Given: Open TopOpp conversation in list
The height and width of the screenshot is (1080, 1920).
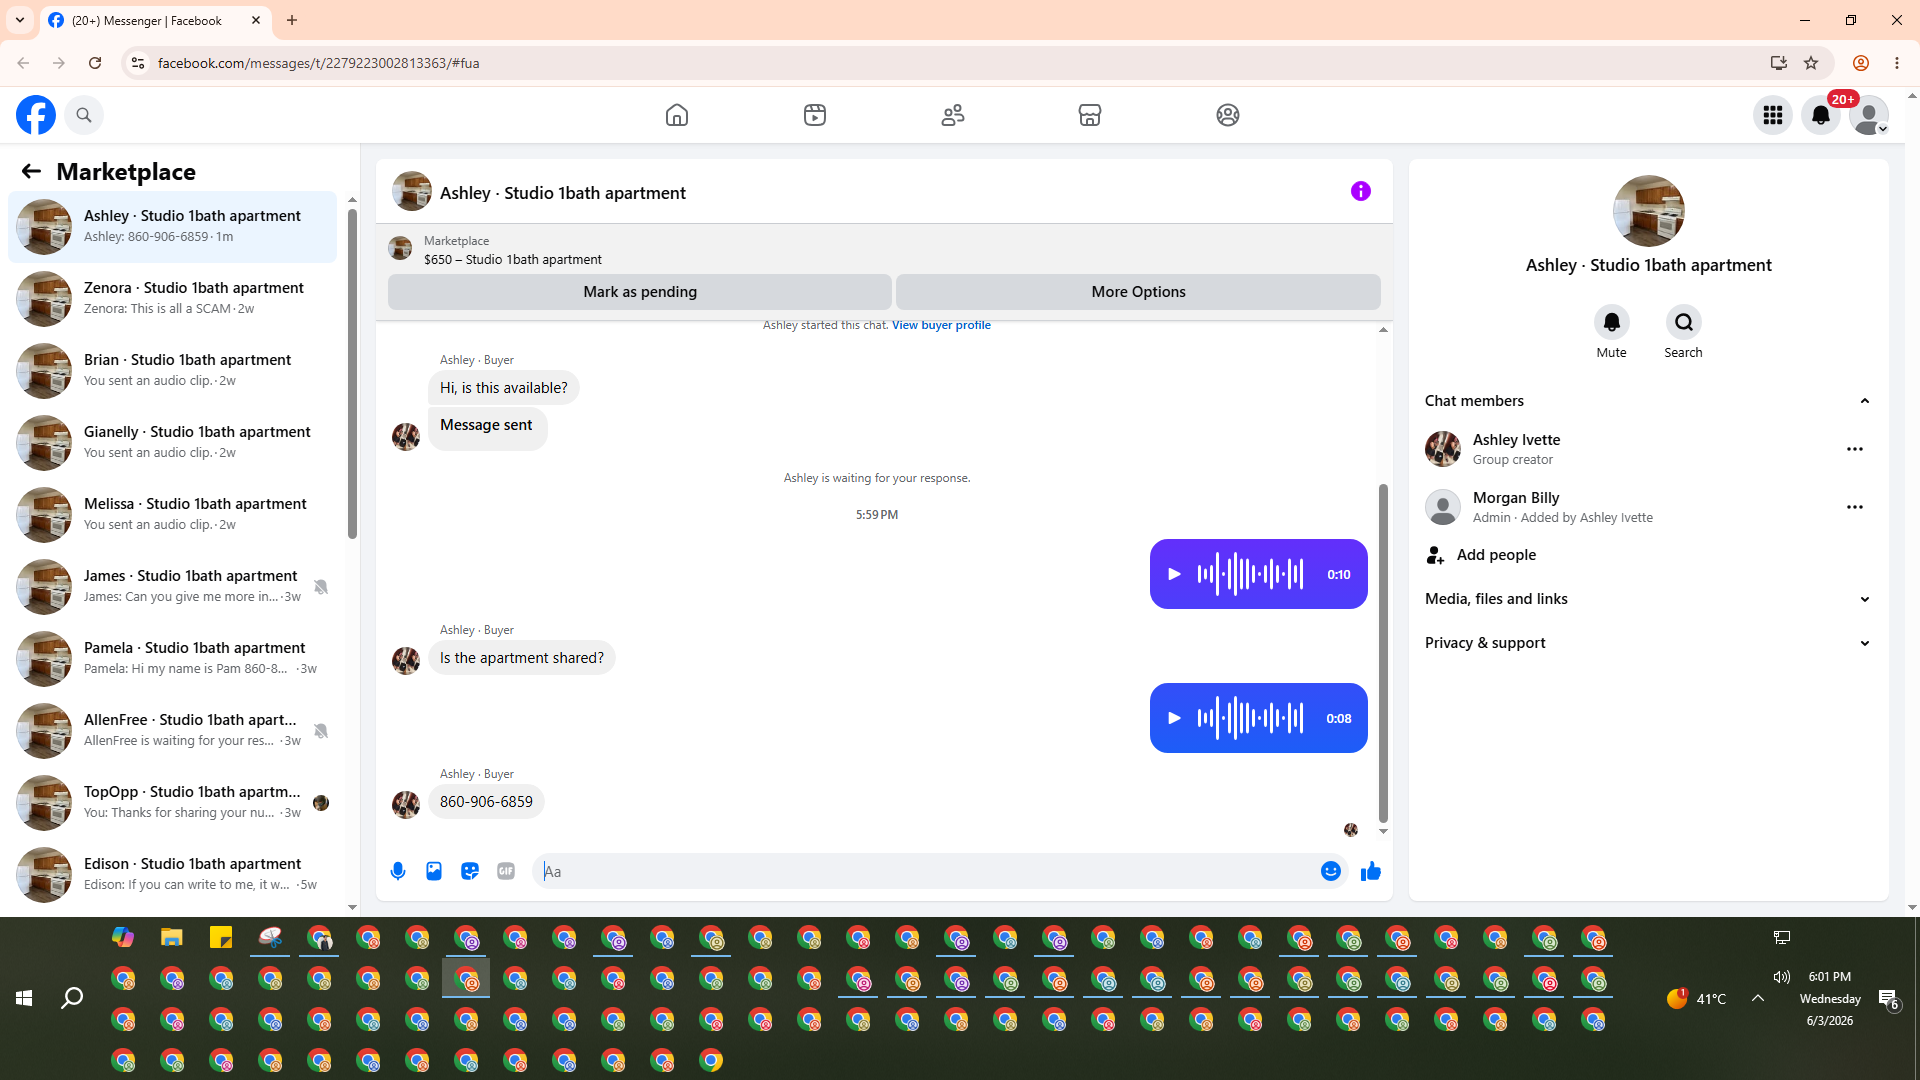Looking at the screenshot, I should (x=172, y=803).
